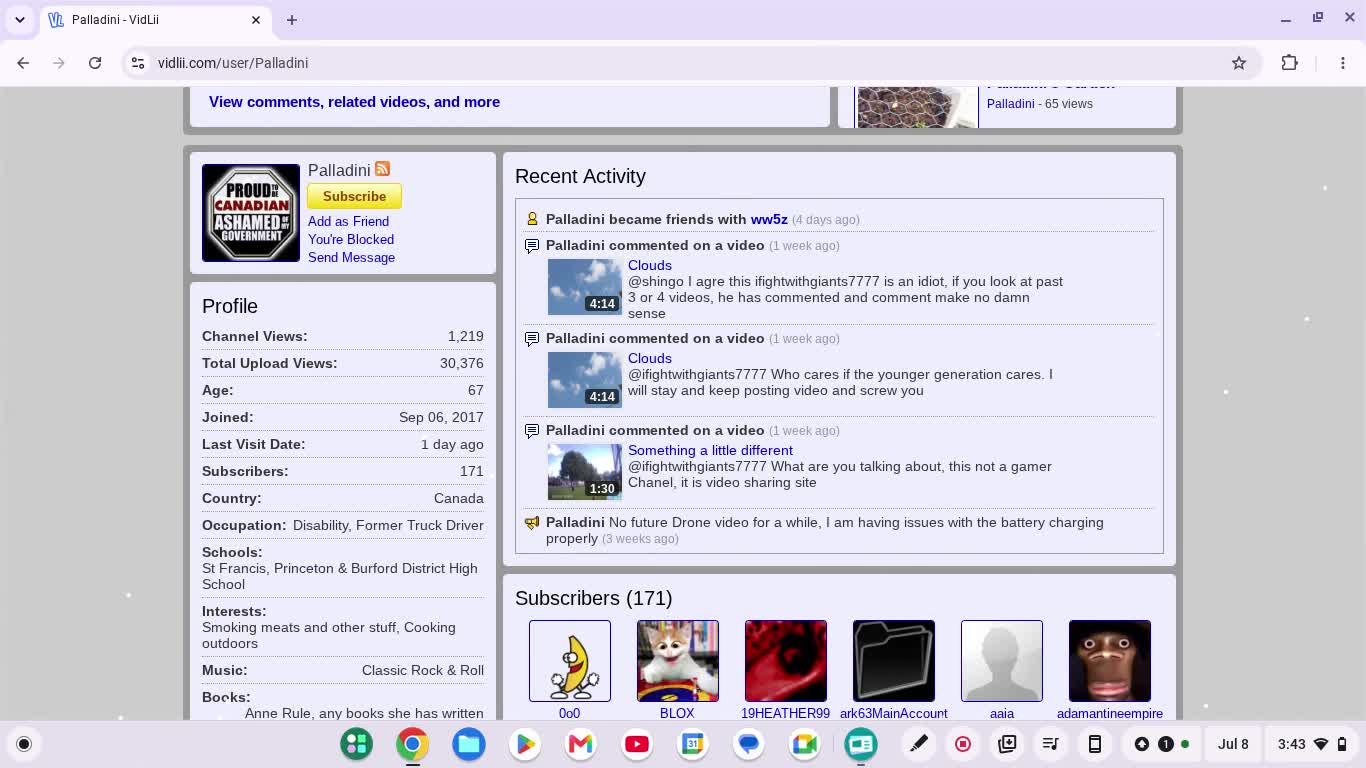Open the Clouds link above 'Who cares' comment
The width and height of the screenshot is (1366, 768).
(x=650, y=358)
